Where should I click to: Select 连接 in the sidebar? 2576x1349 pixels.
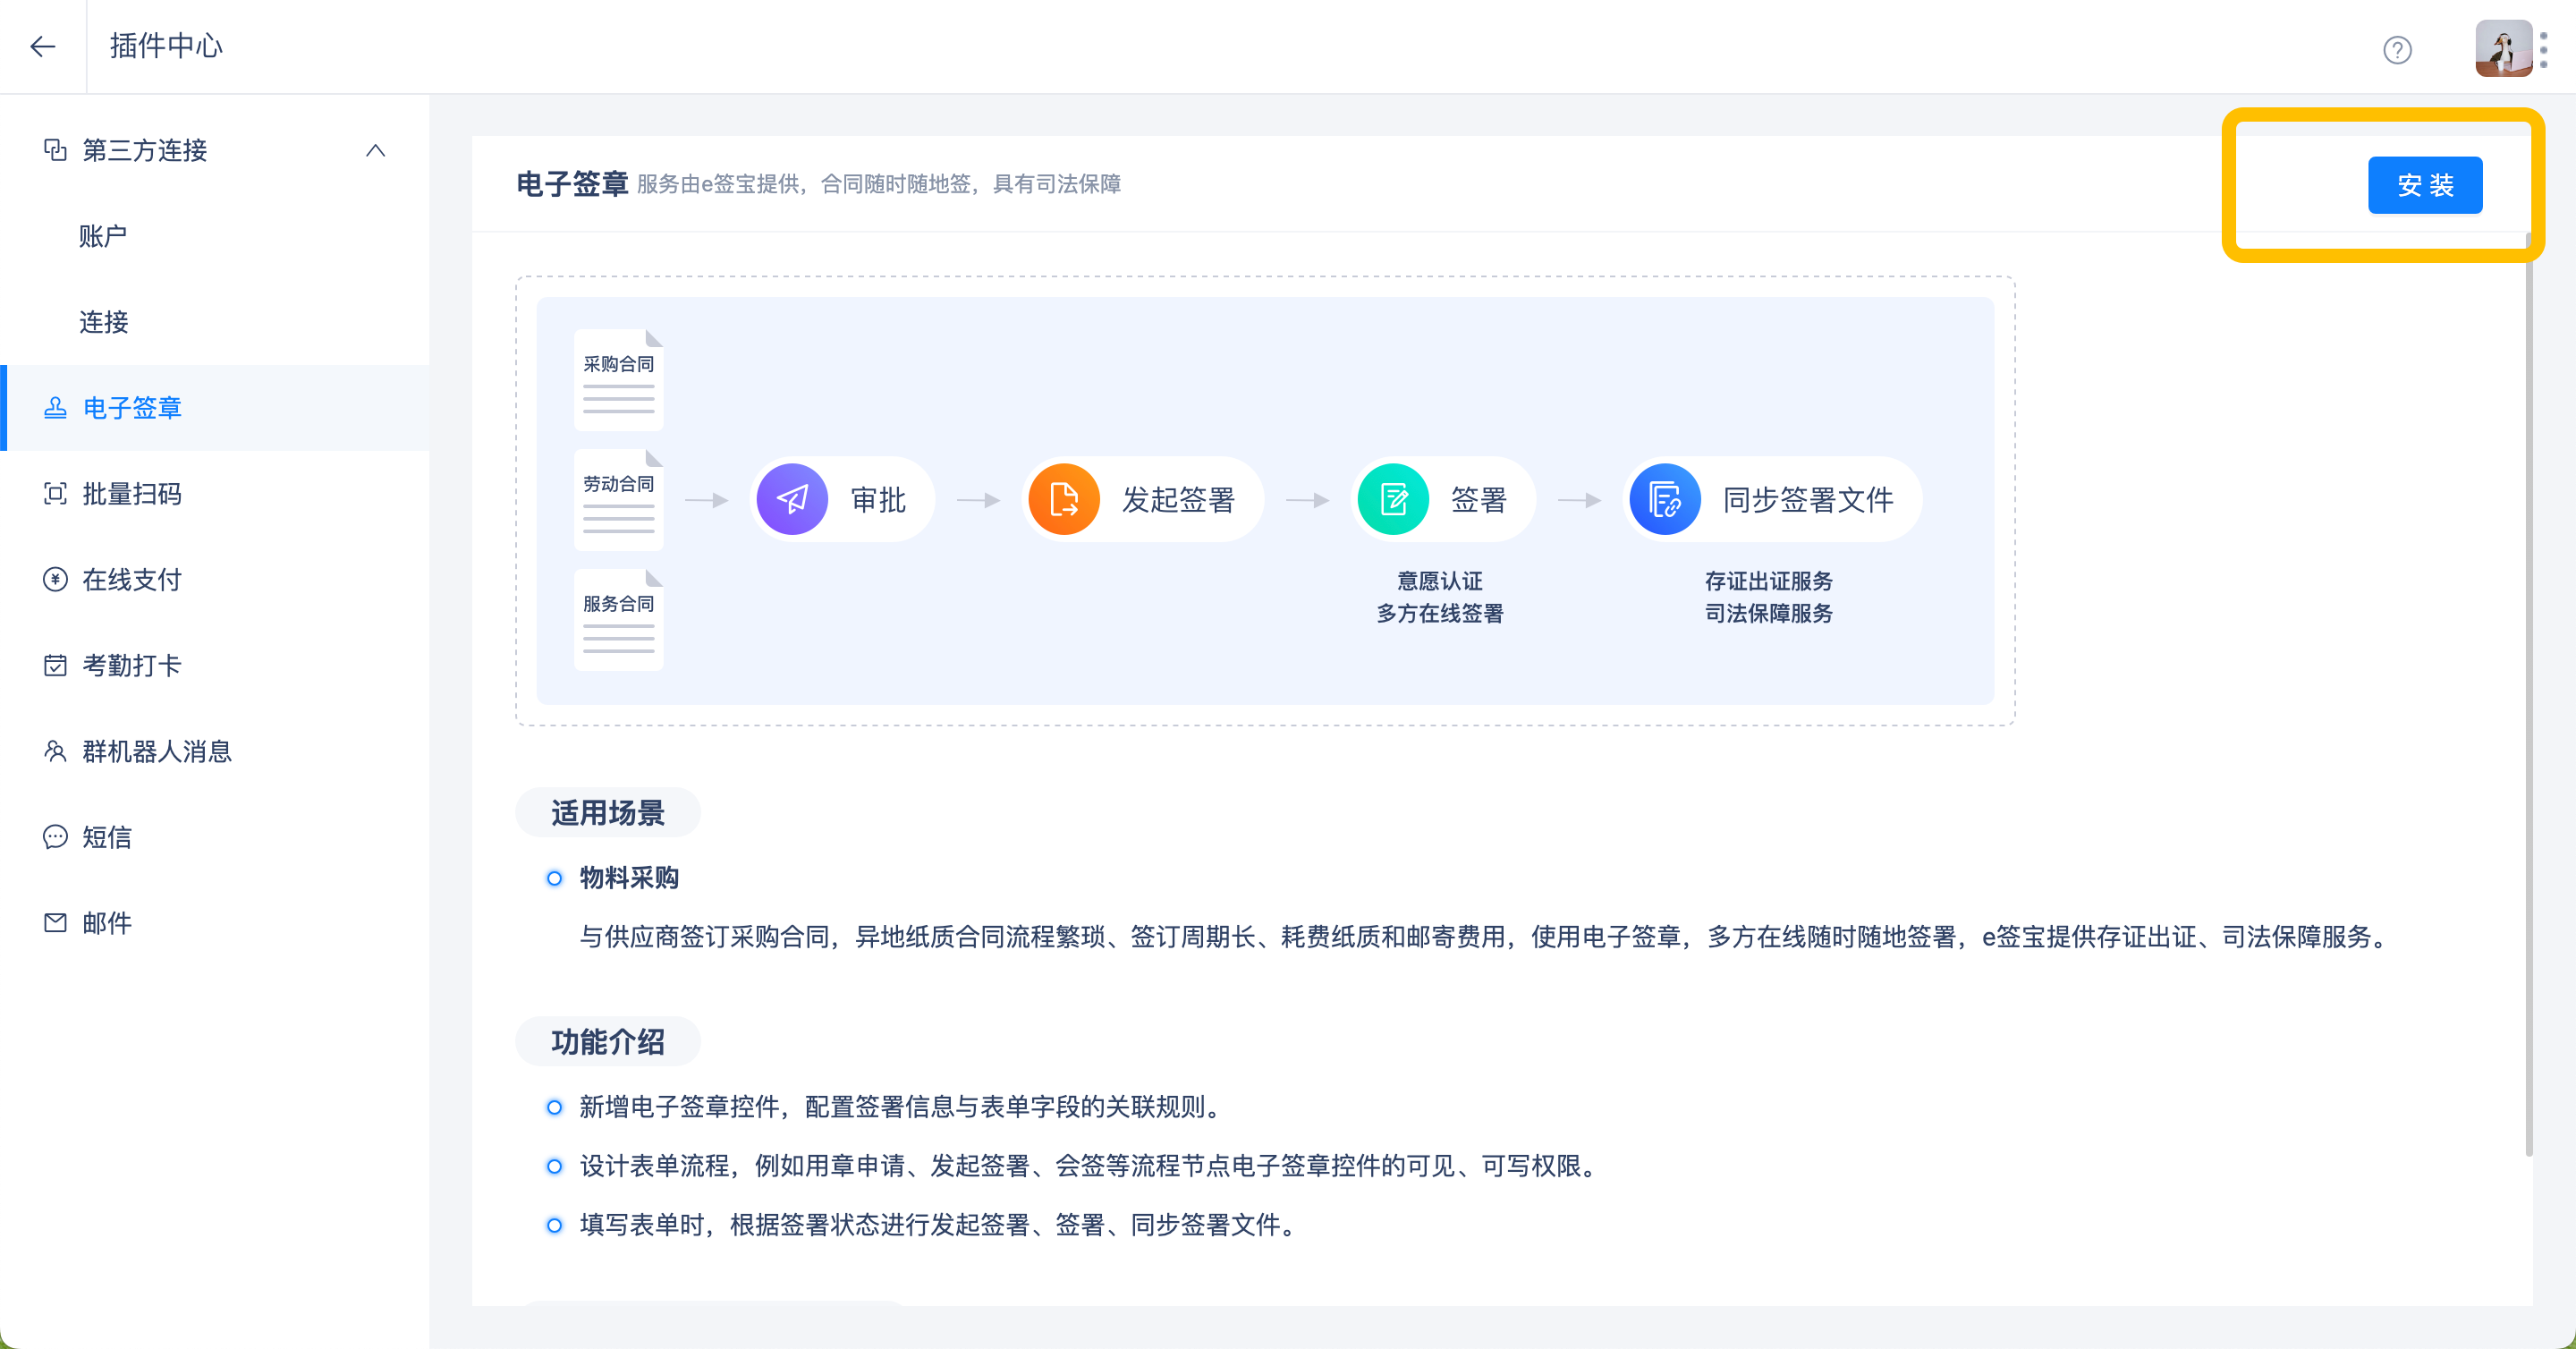coord(104,322)
